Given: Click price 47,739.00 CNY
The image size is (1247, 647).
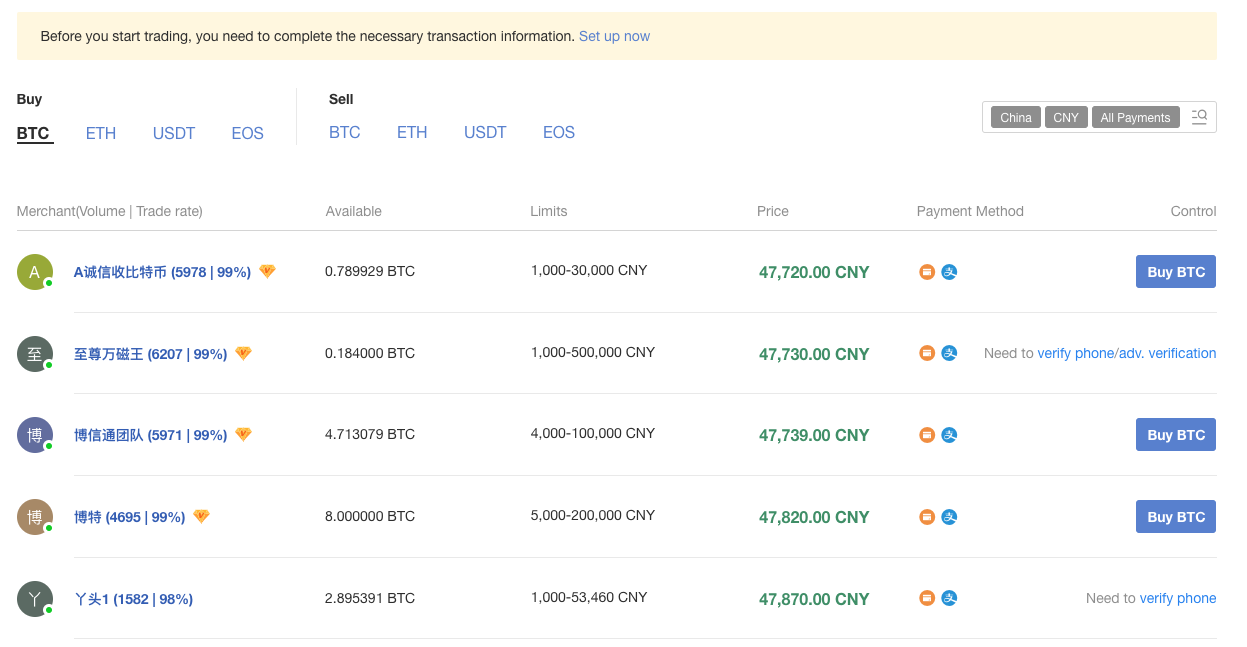Looking at the screenshot, I should 814,435.
